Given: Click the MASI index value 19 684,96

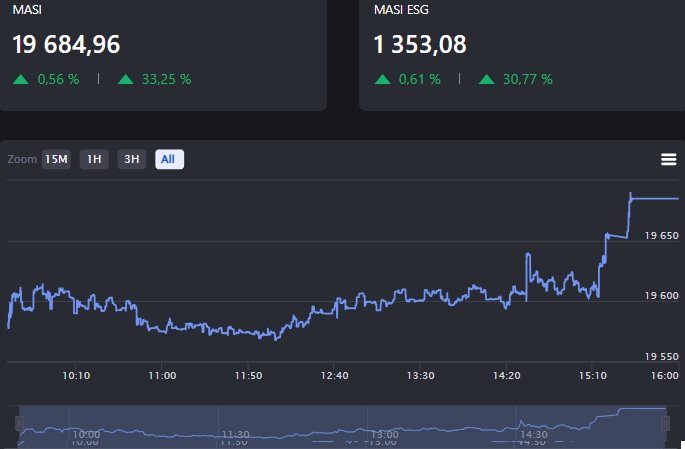Looking at the screenshot, I should tap(74, 45).
